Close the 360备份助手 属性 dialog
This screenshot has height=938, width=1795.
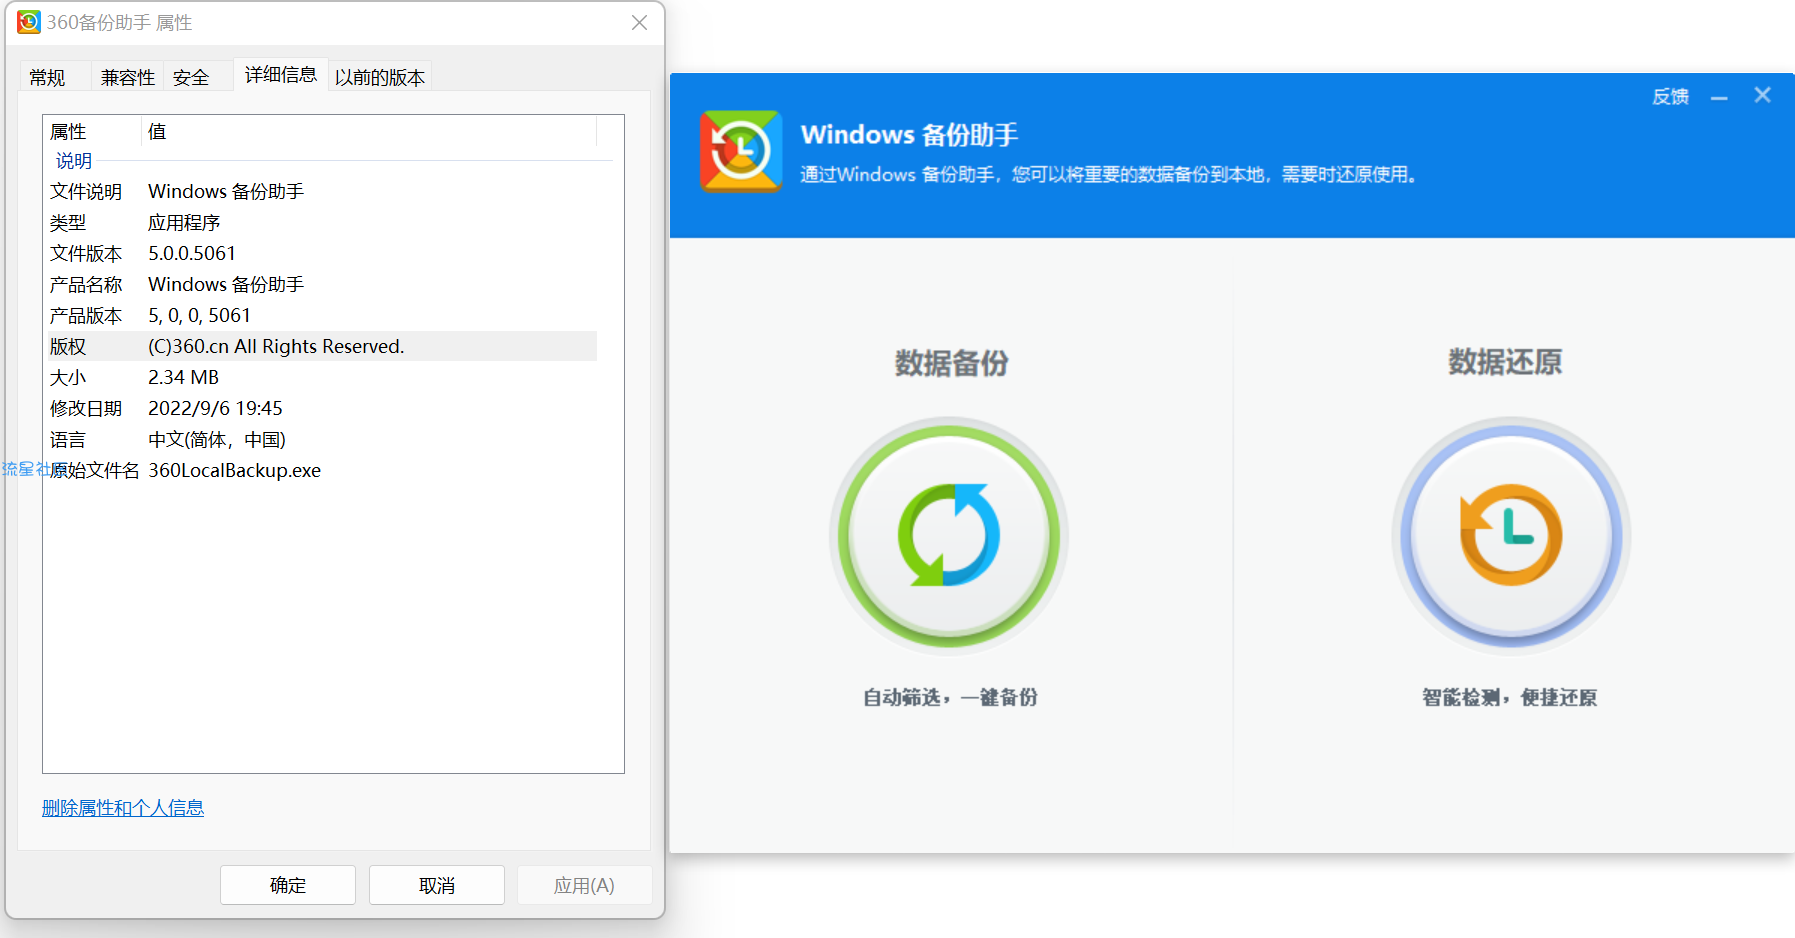coord(639,22)
